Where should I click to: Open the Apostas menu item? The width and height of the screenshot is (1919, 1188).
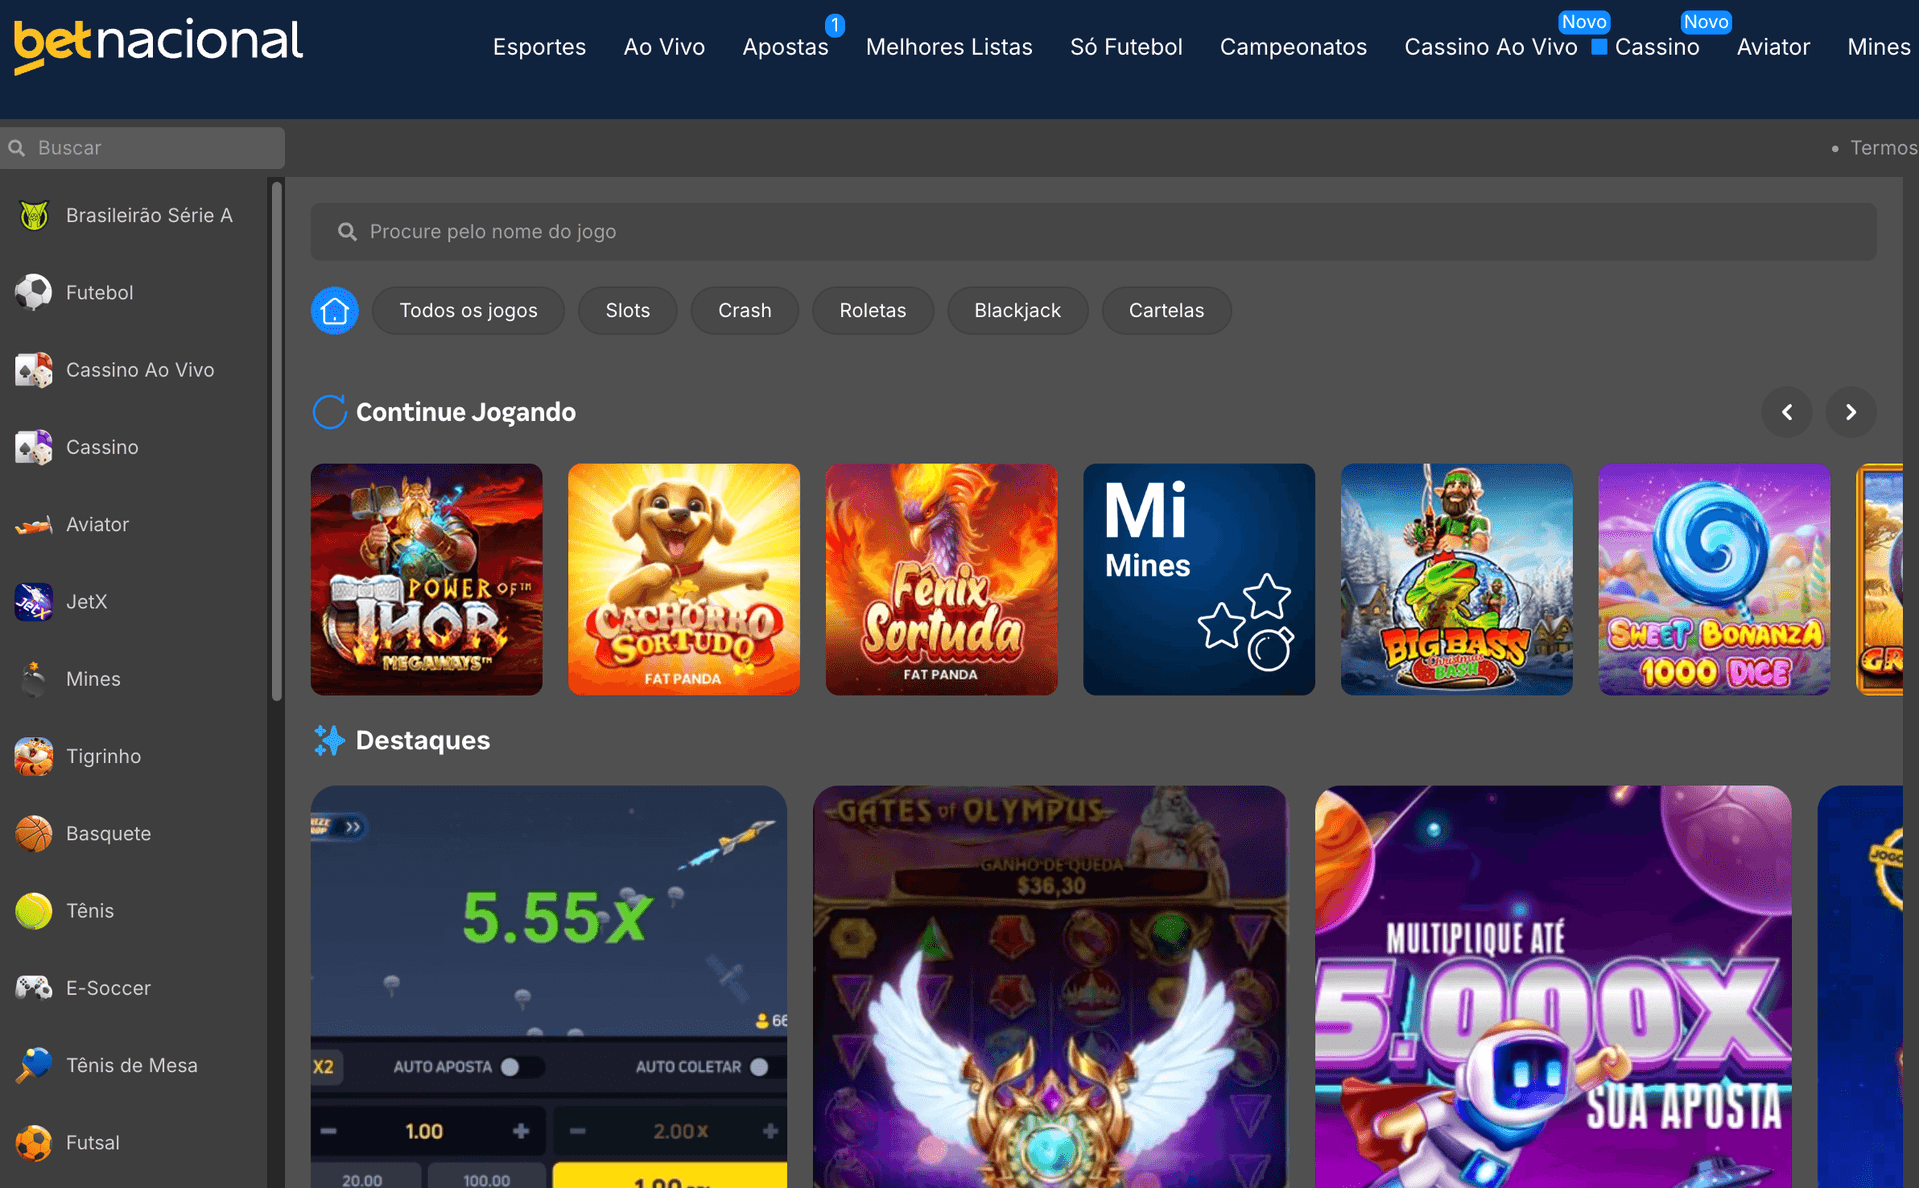[x=785, y=47]
